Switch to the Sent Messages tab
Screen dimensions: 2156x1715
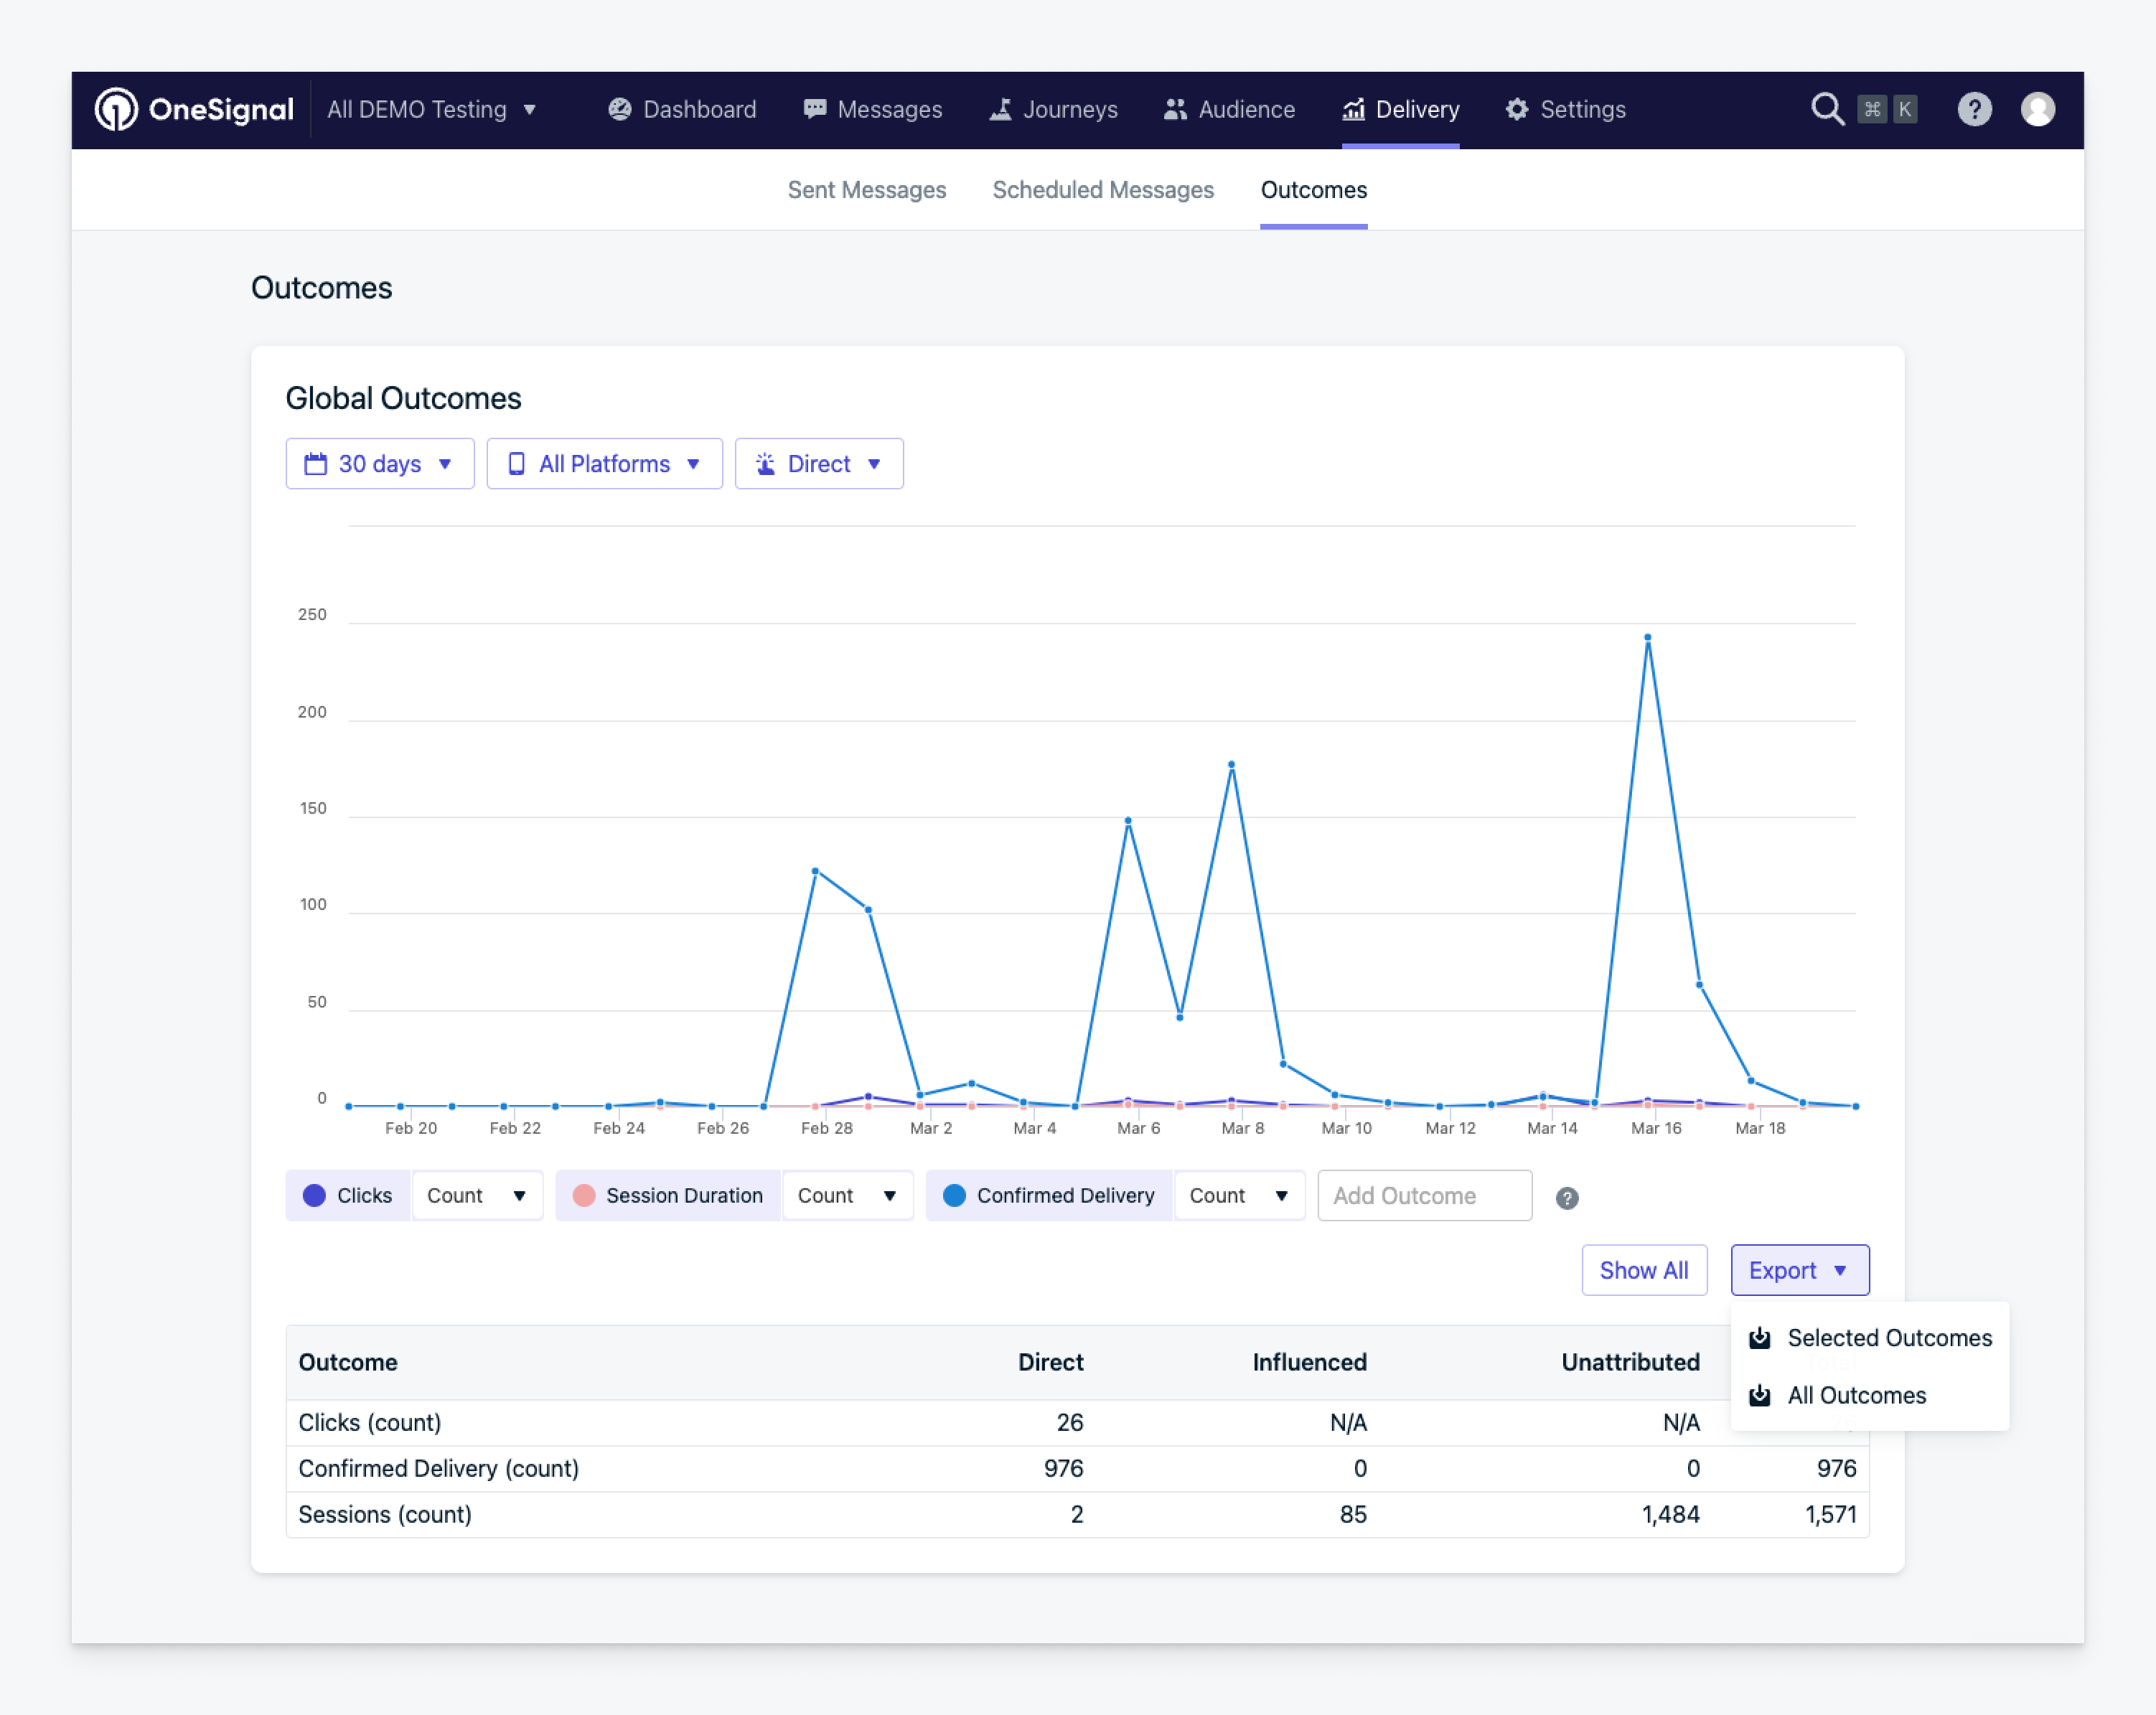[866, 190]
